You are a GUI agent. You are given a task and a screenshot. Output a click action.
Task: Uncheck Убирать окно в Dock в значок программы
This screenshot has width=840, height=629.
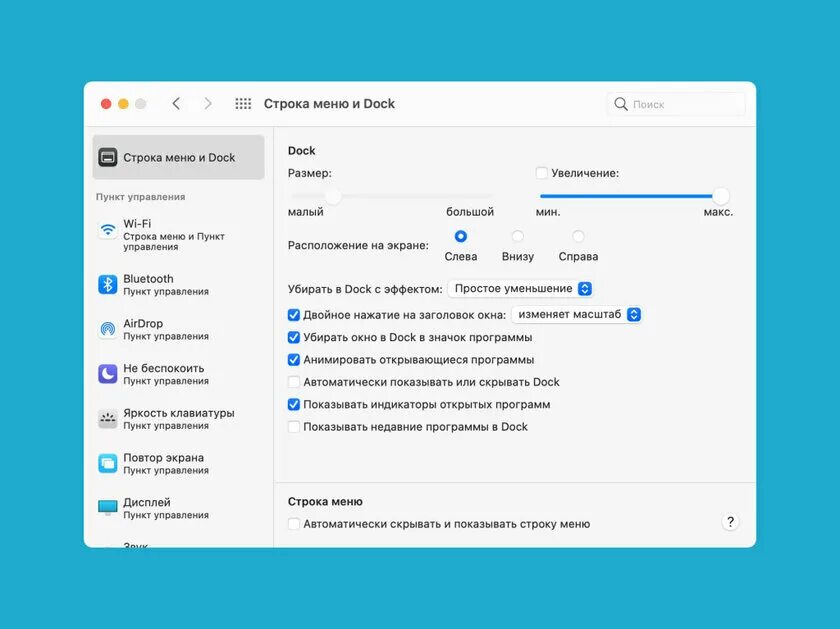click(x=294, y=338)
